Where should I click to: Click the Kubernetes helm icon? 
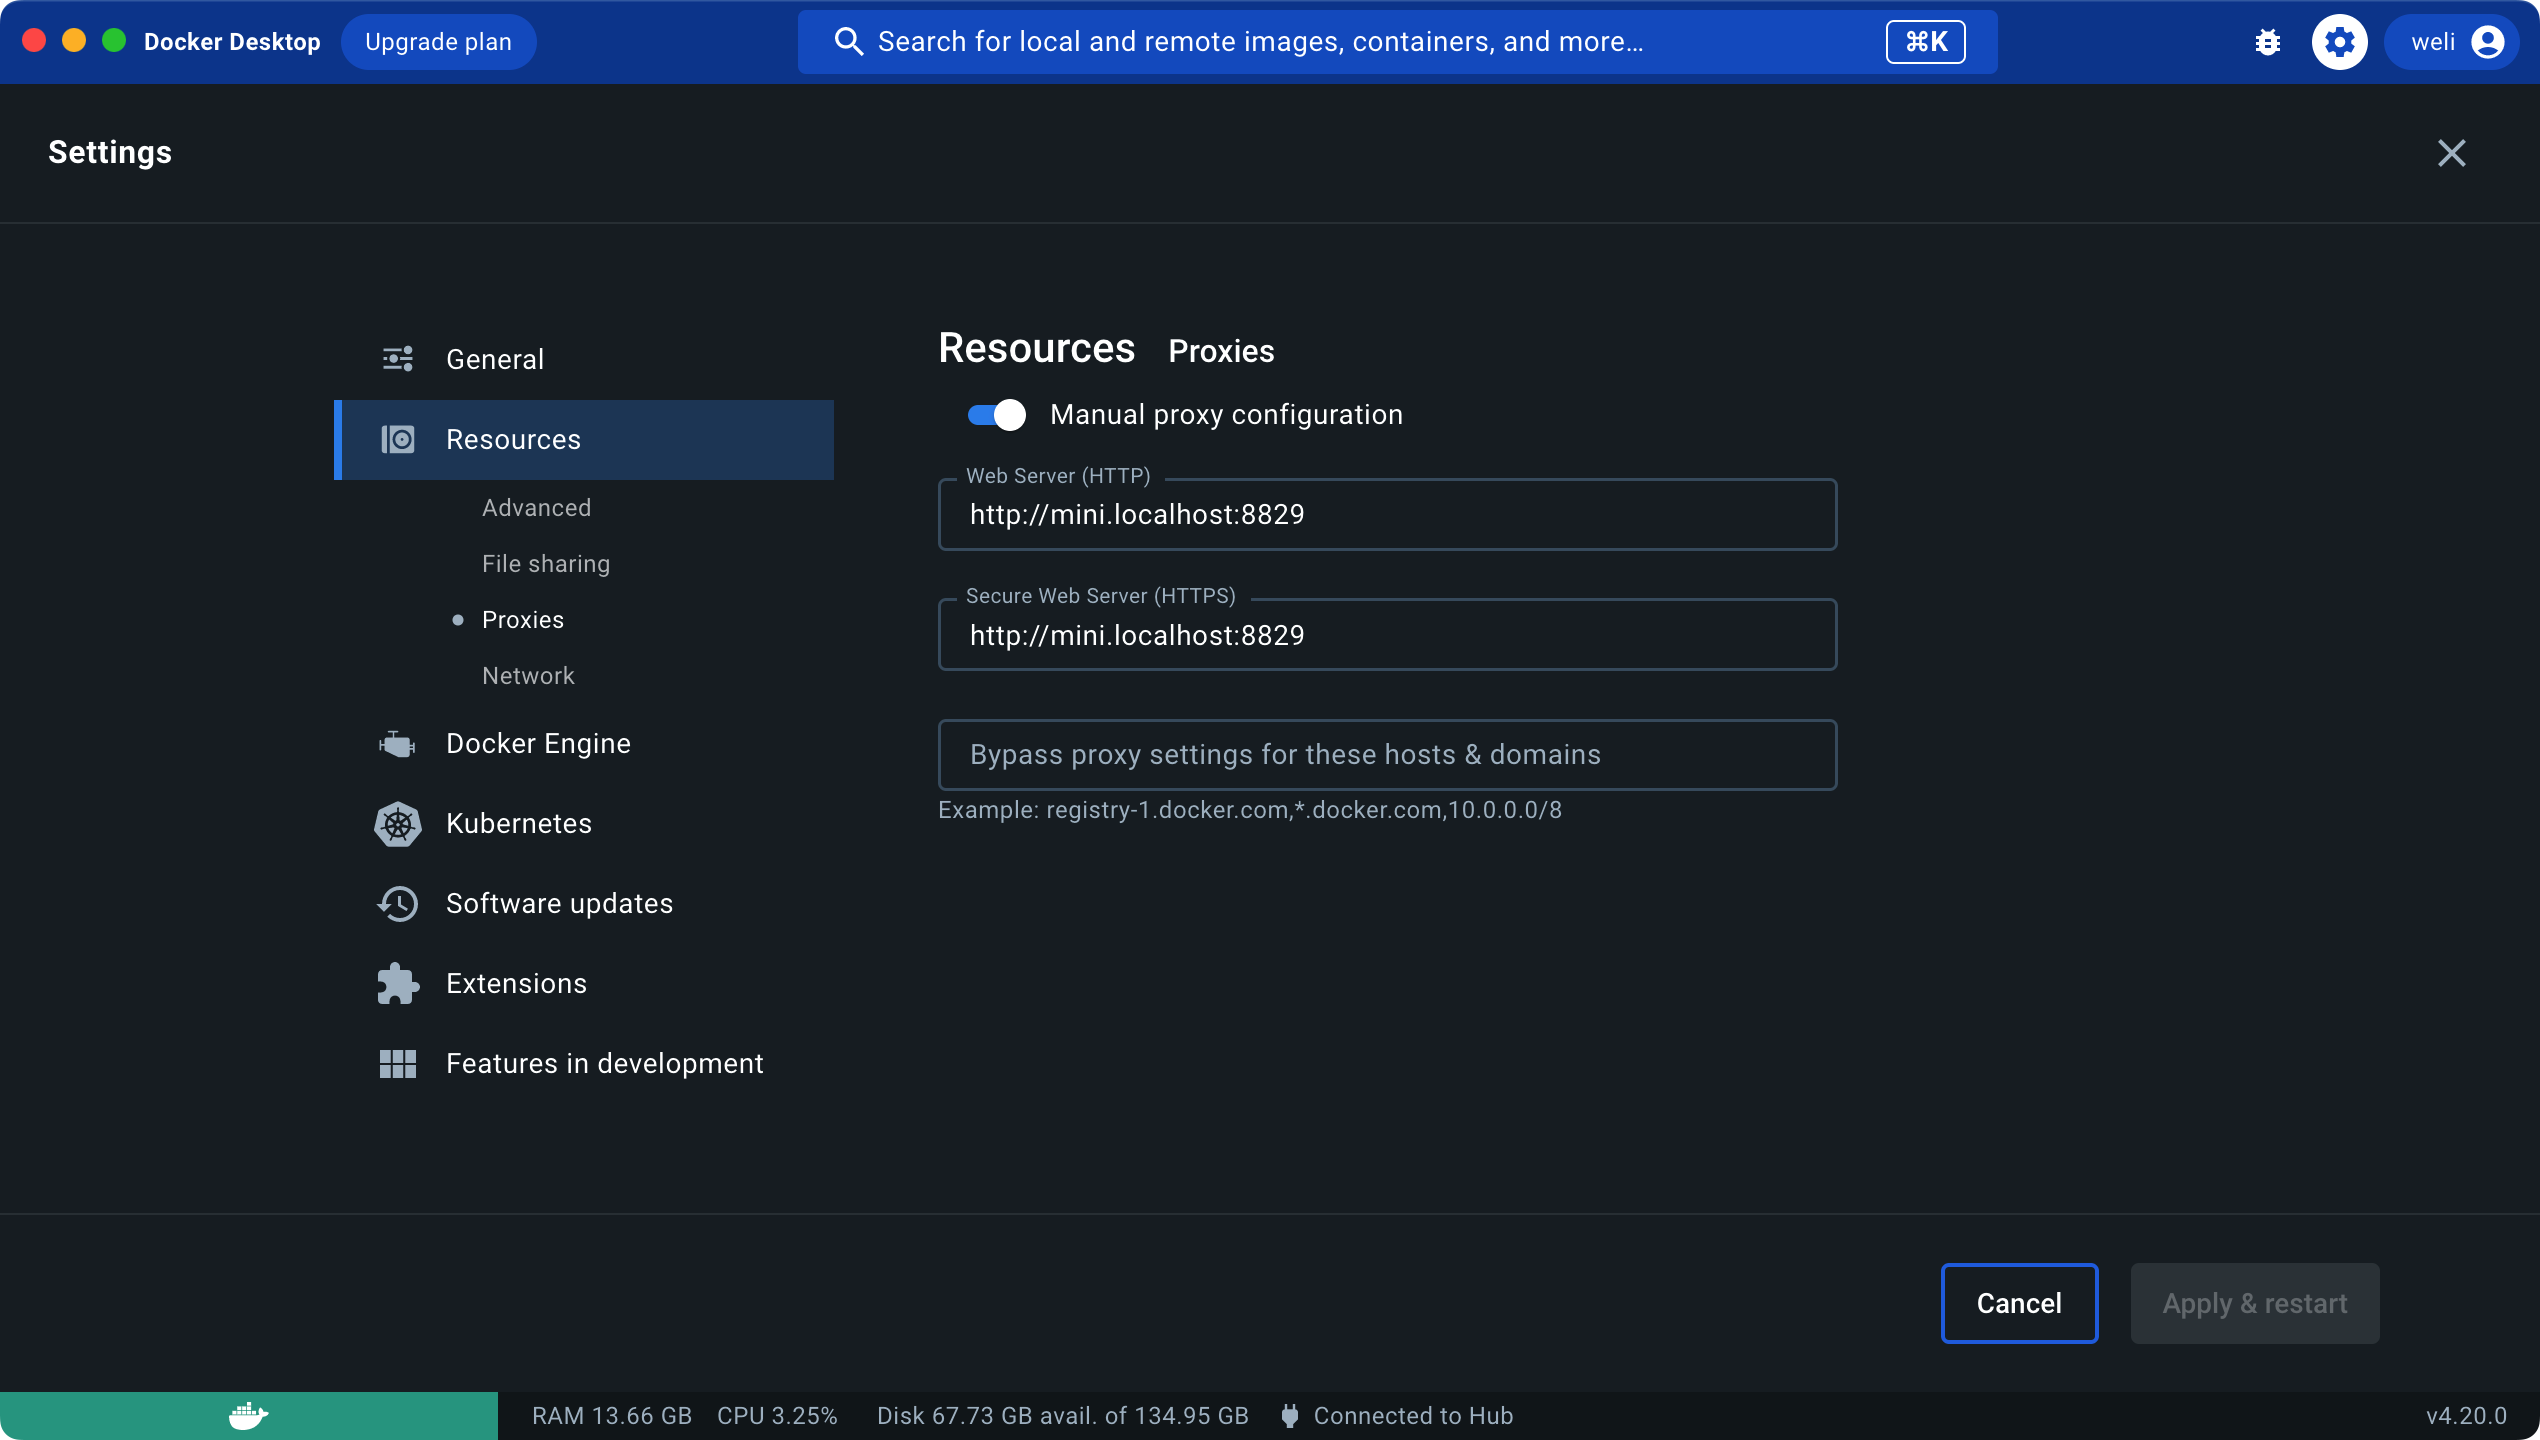[x=397, y=824]
